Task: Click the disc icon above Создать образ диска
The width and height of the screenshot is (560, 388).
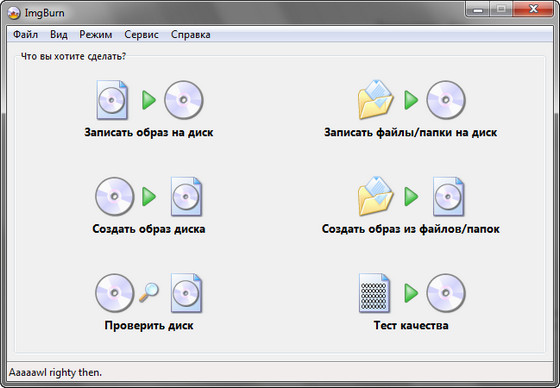Action: click(x=115, y=196)
